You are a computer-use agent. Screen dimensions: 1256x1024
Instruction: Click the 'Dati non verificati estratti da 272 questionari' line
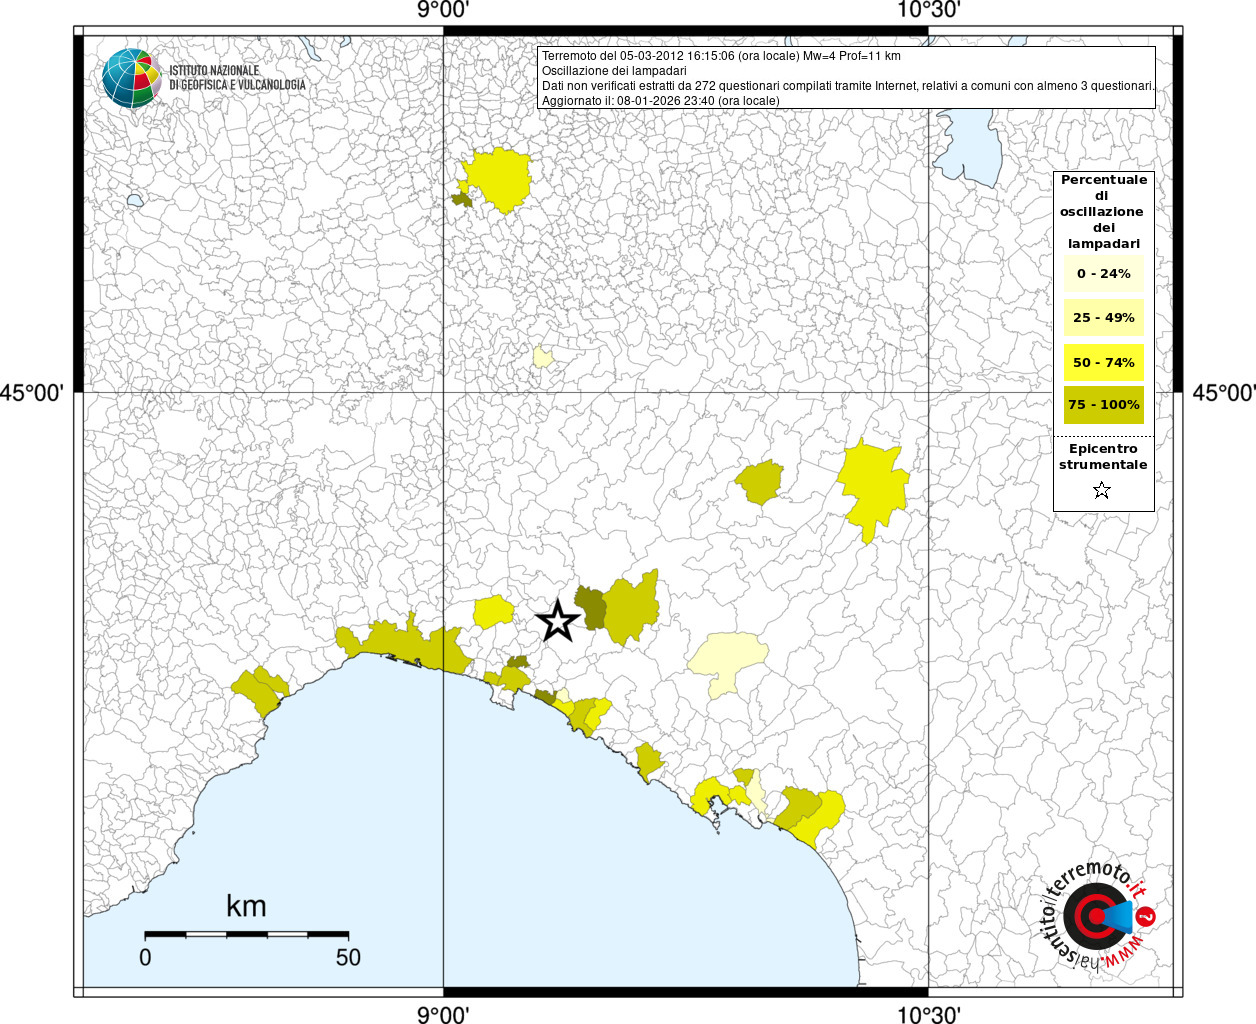848,86
